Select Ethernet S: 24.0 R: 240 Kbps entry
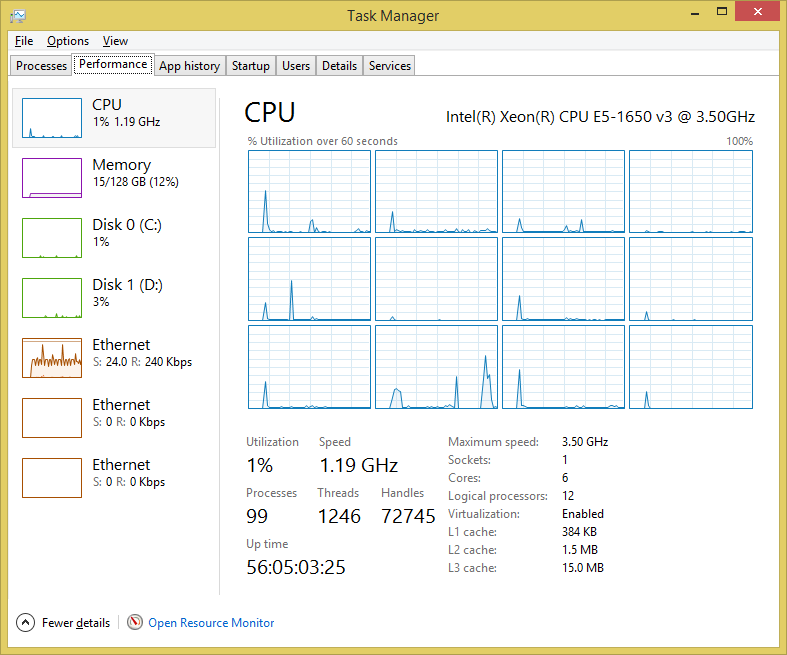787x655 pixels. point(114,358)
